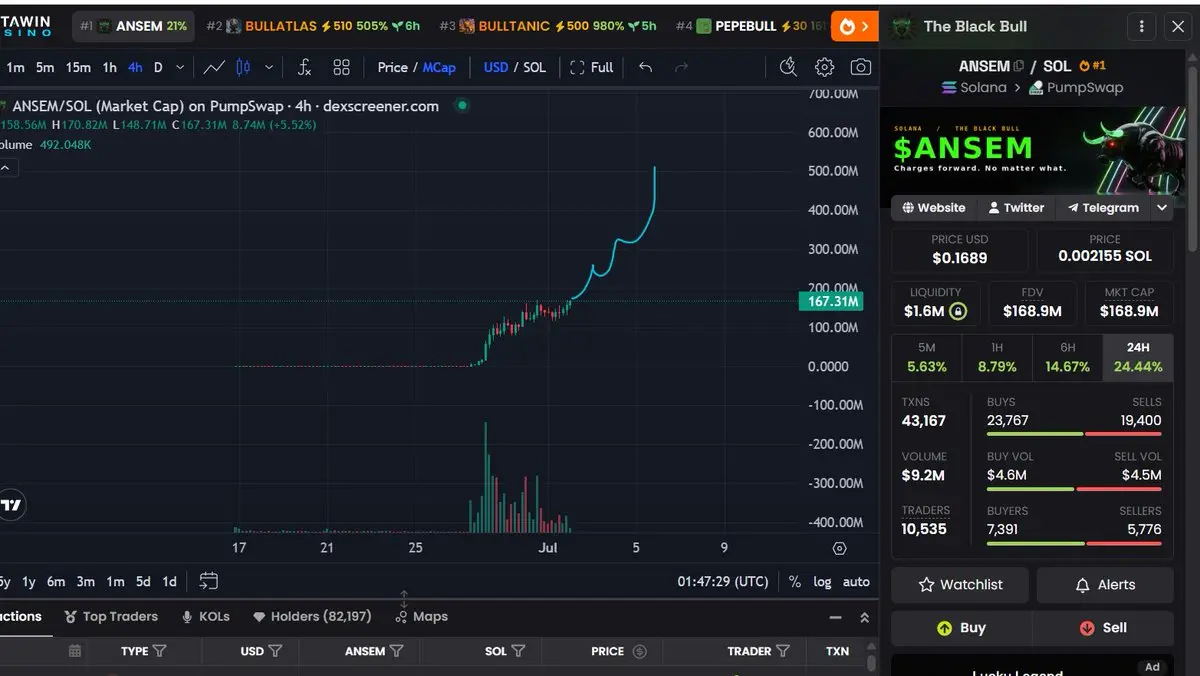Expand the timeframe dropdown arrow after D
This screenshot has width=1200, height=676.
(180, 67)
